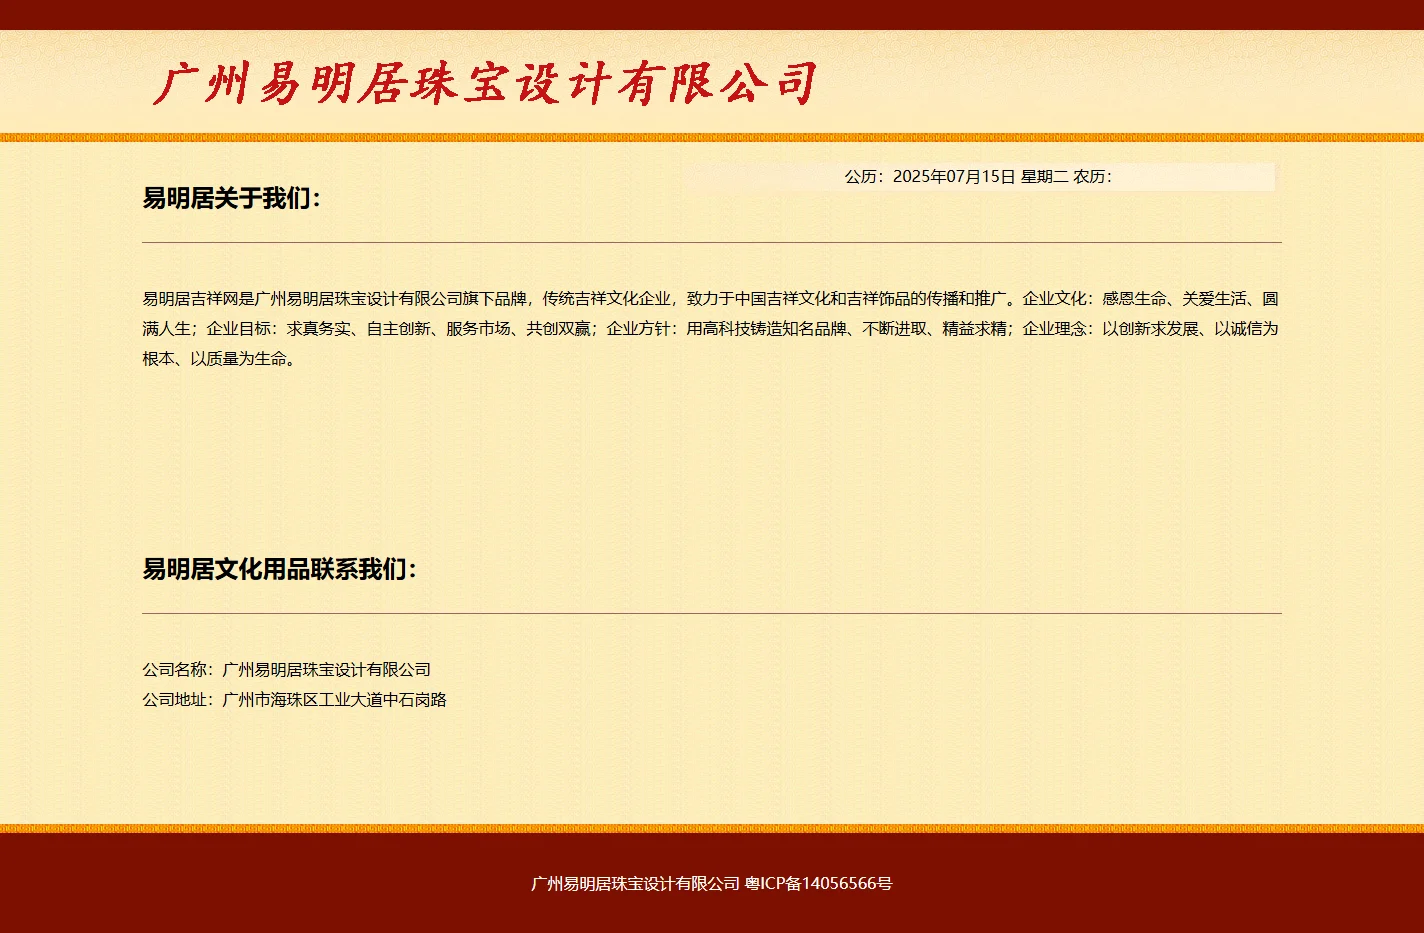Open the 粤ICP备14056566号 footer link
The image size is (1424, 933).
(818, 883)
